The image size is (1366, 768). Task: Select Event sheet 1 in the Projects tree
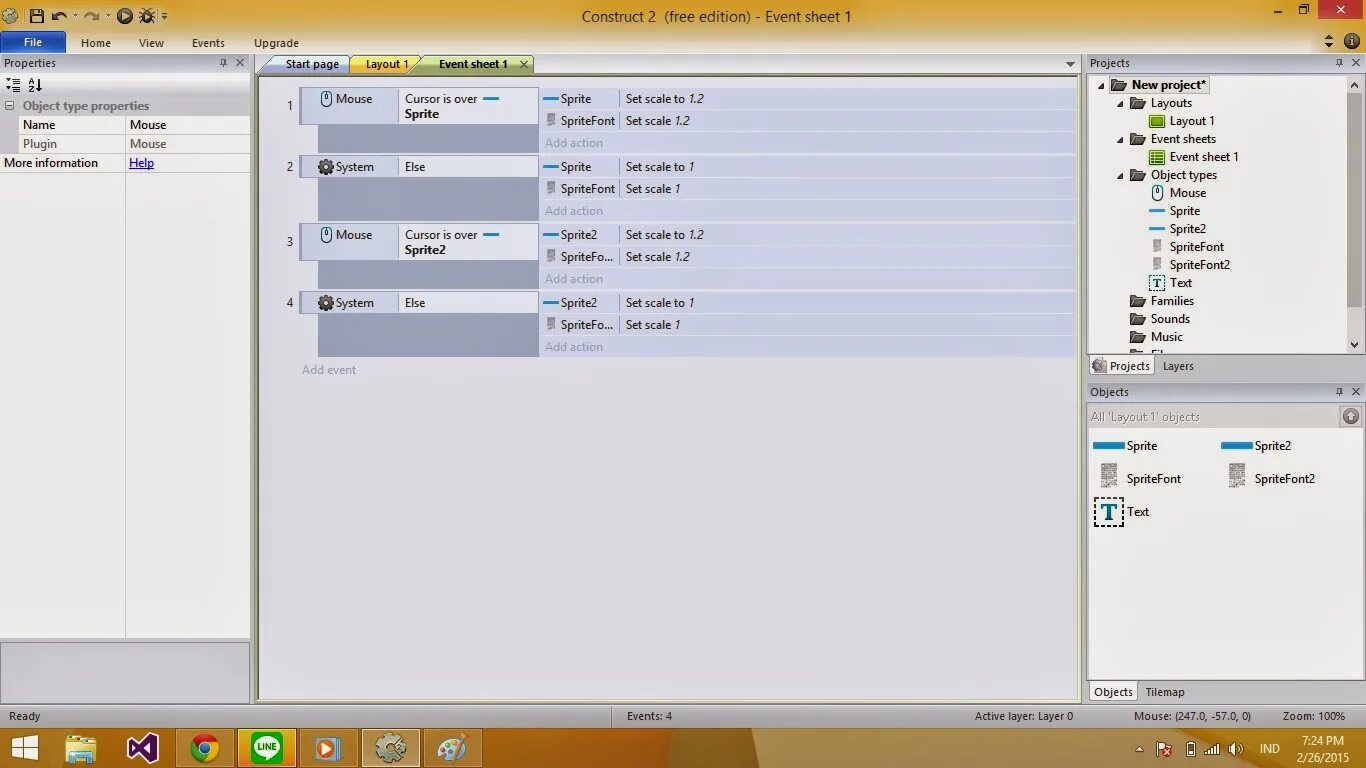click(1193, 157)
